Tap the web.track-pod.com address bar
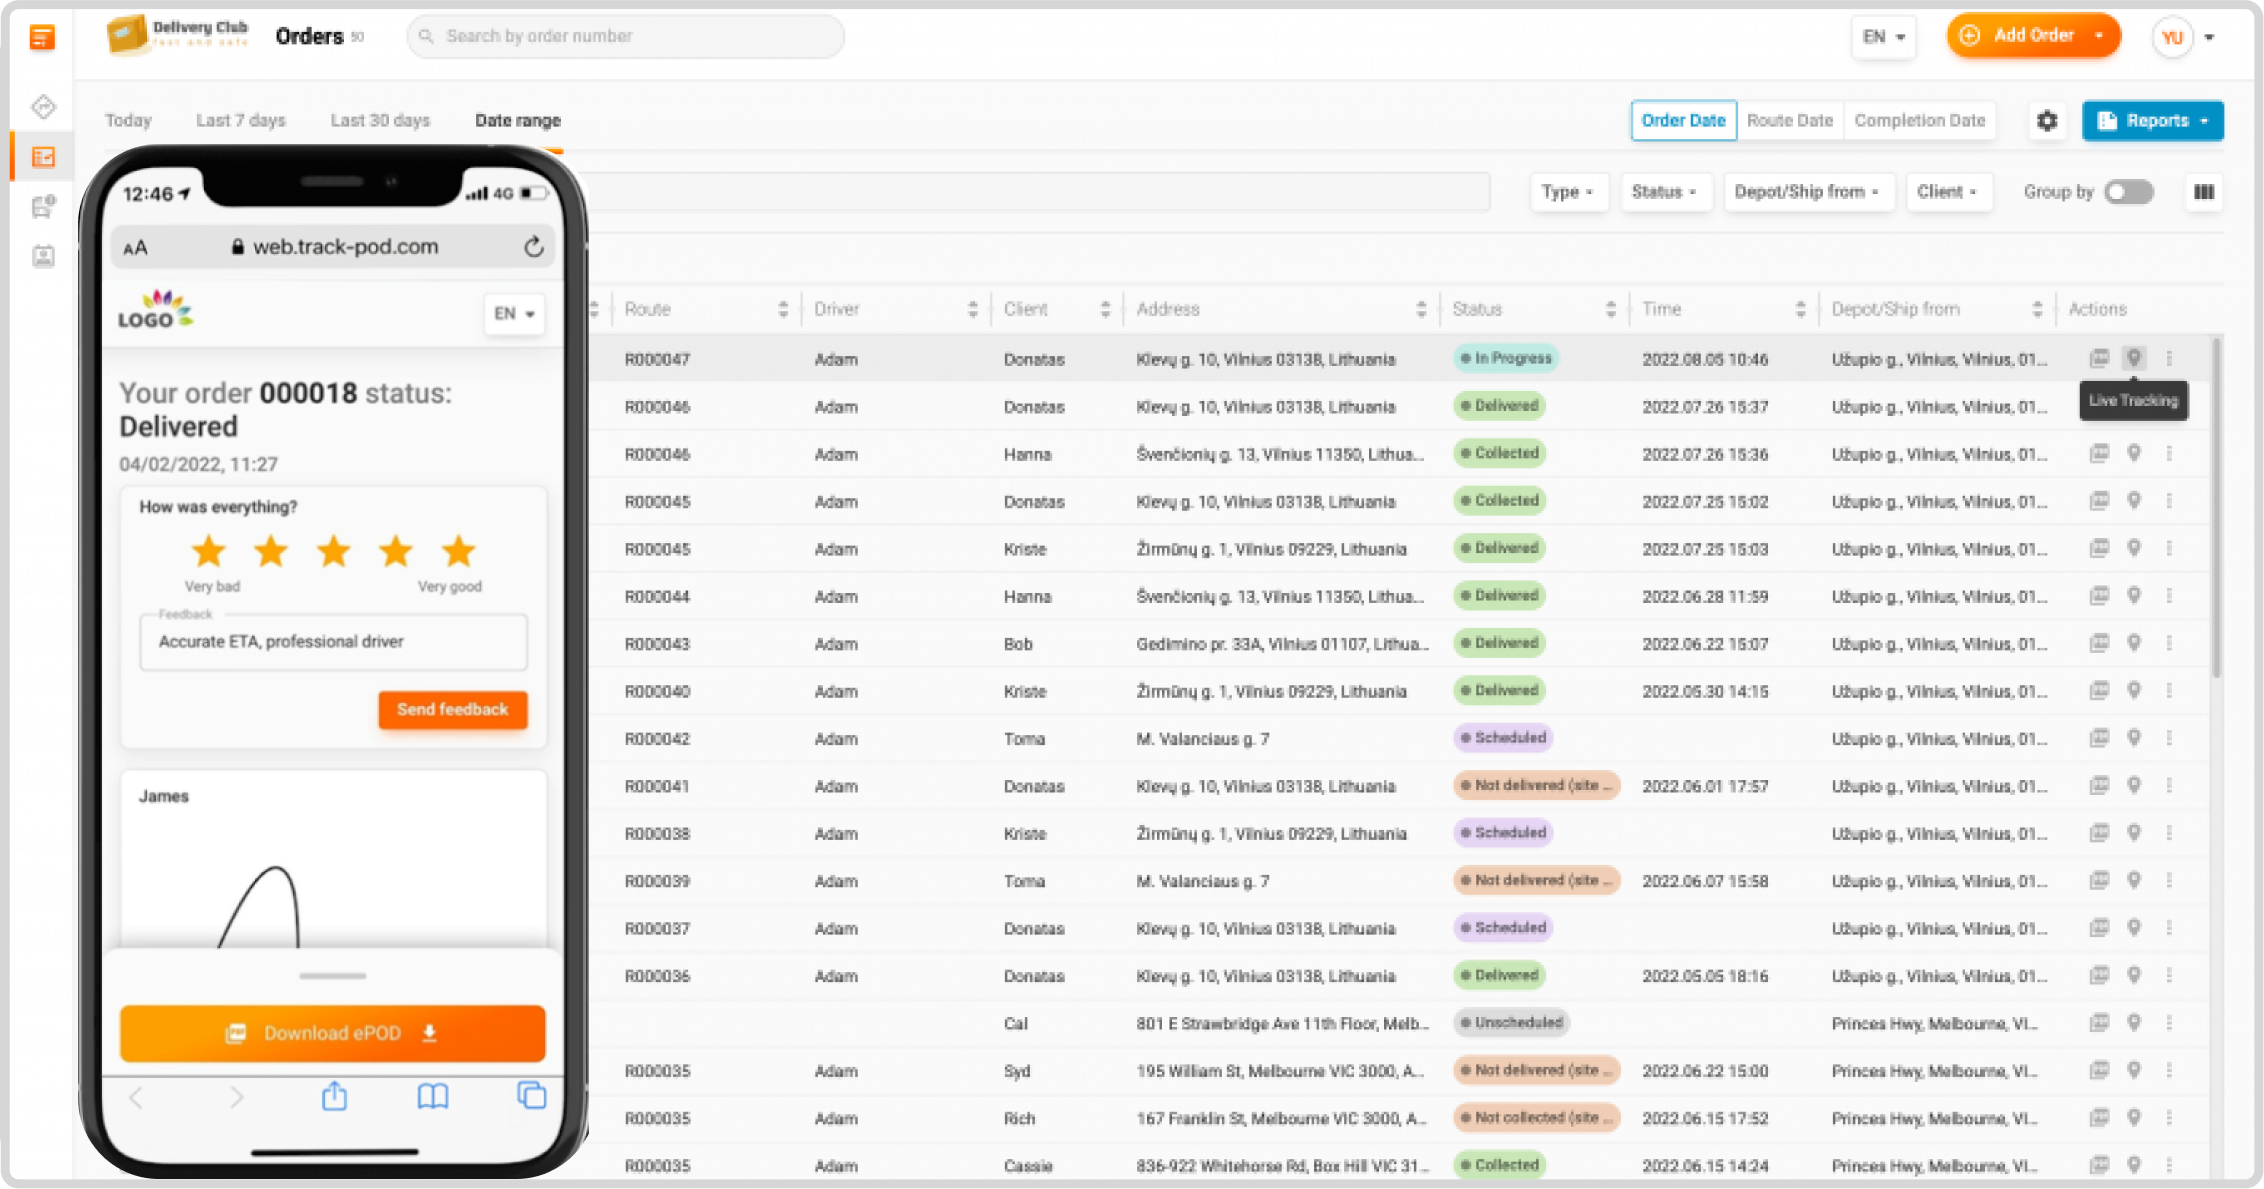 [x=334, y=247]
